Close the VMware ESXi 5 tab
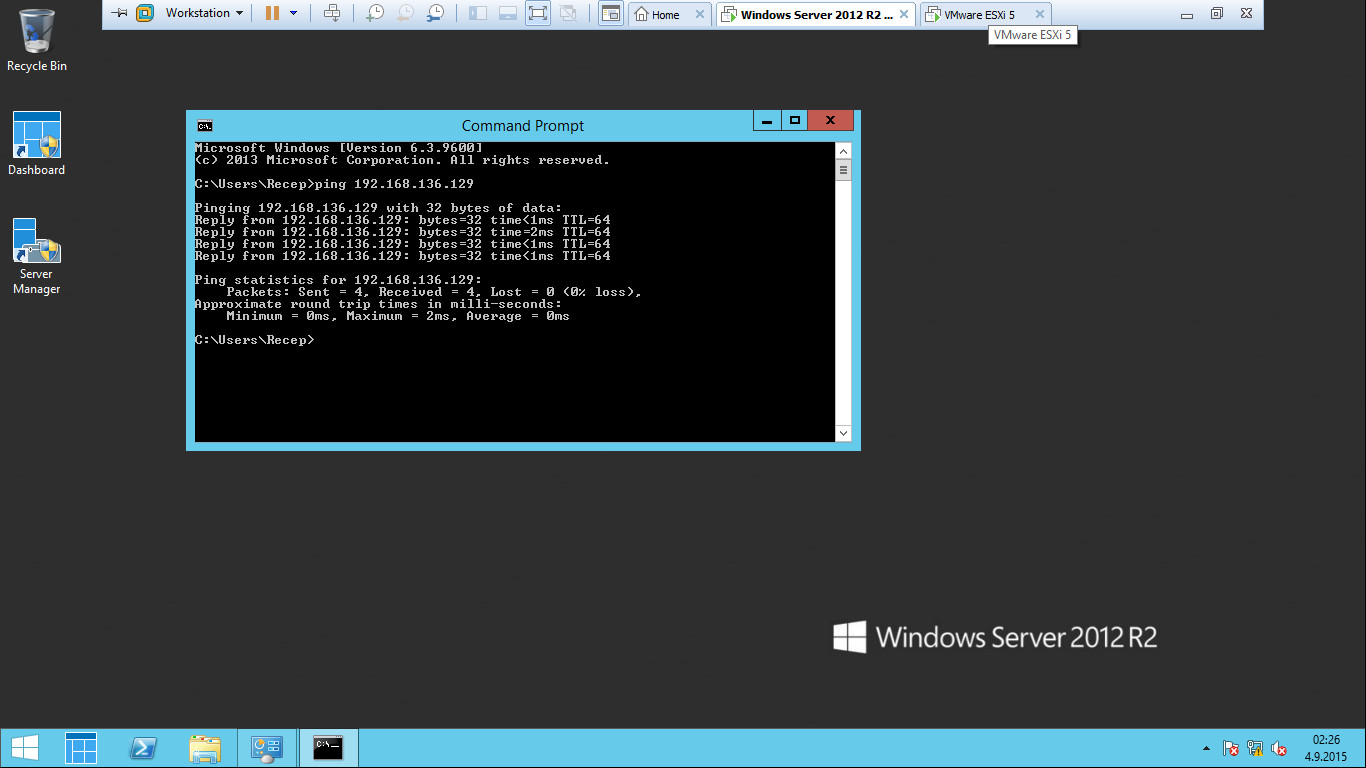 1040,14
